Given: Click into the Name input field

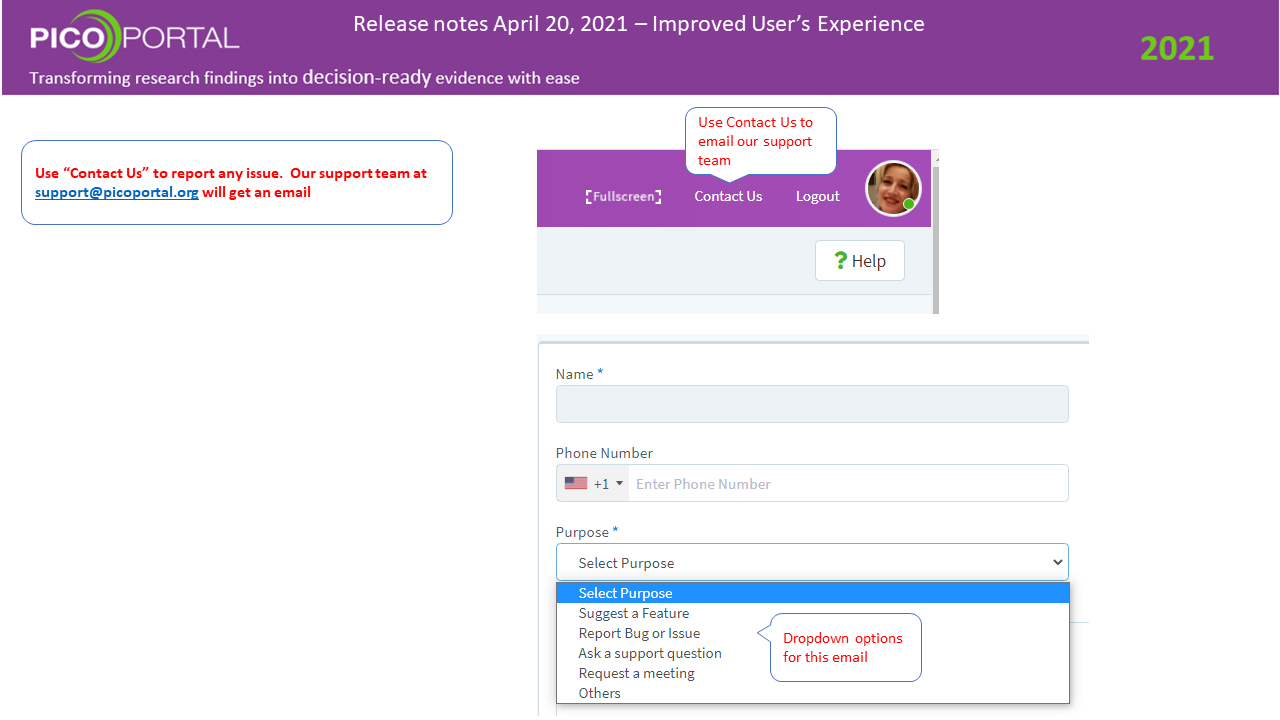Looking at the screenshot, I should (812, 404).
